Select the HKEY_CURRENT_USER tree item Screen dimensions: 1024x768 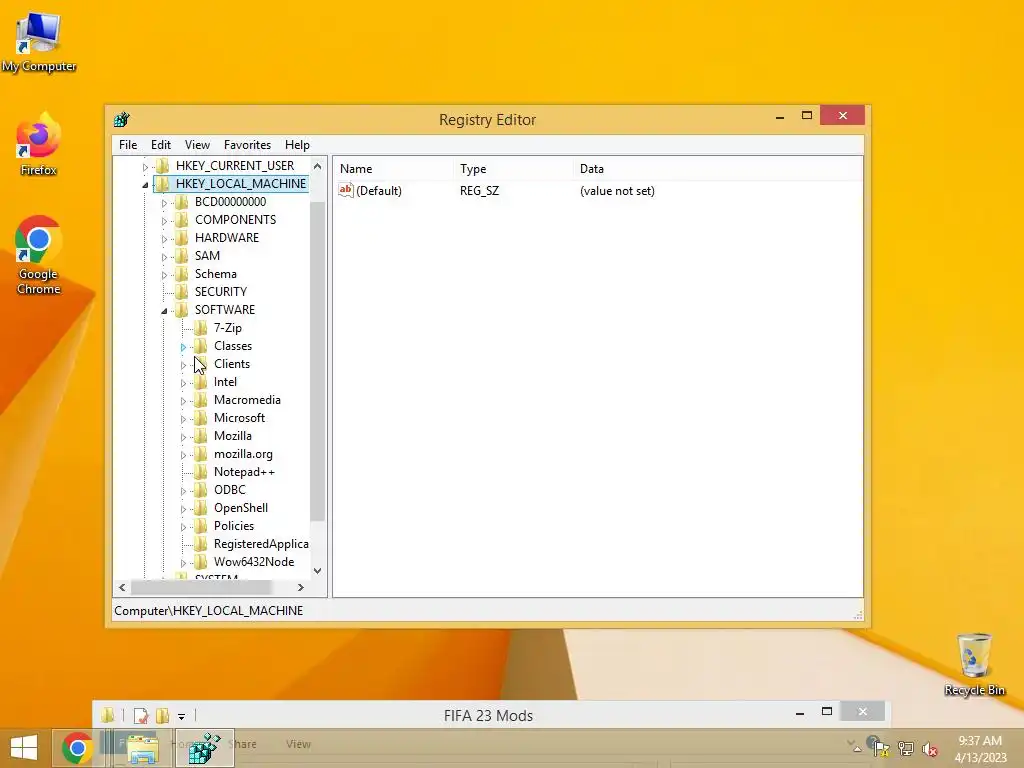pos(234,166)
